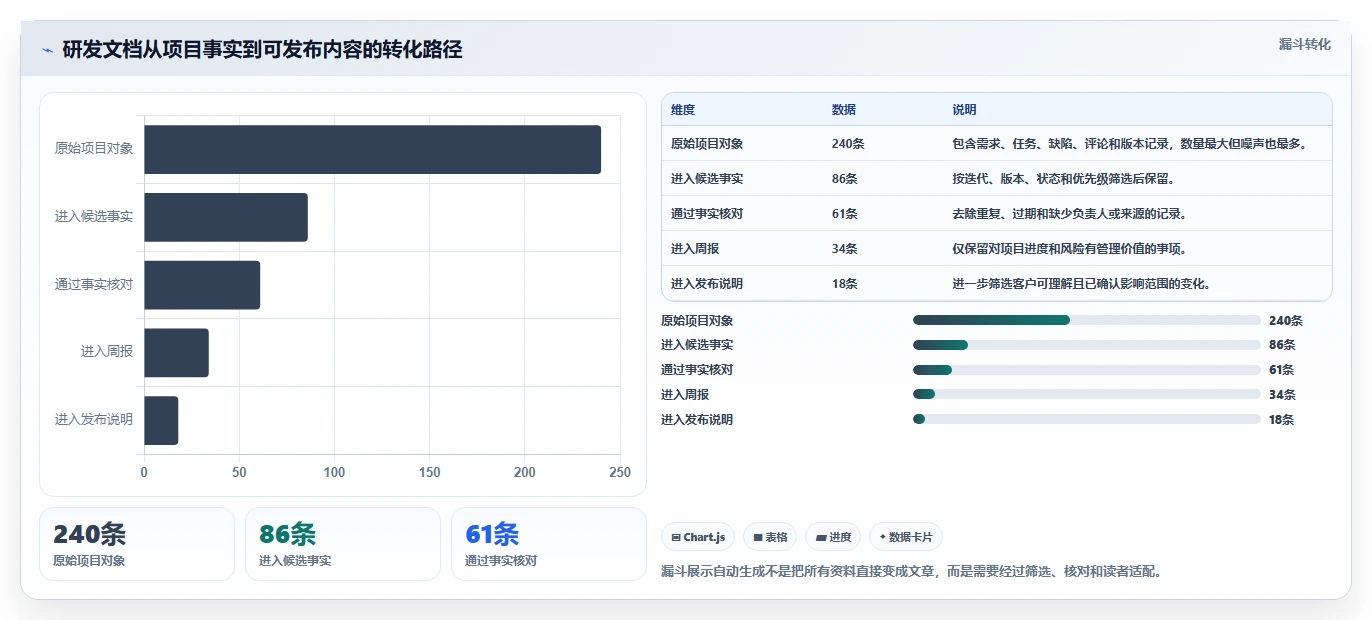Click the 原始项目对象 progress bar

coord(1086,320)
